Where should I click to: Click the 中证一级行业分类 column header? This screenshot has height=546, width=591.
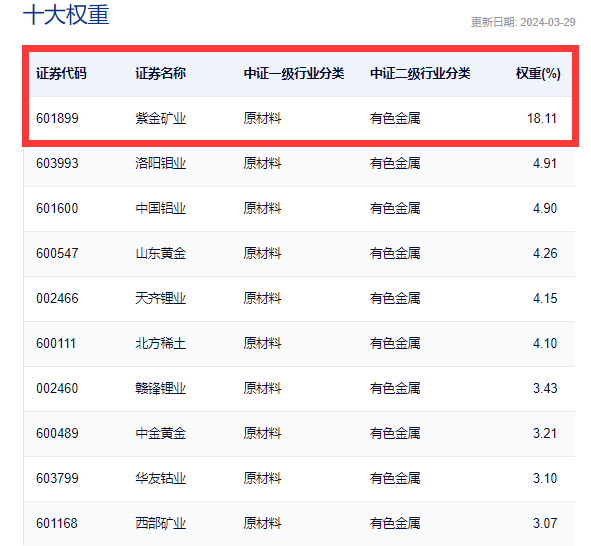point(294,73)
